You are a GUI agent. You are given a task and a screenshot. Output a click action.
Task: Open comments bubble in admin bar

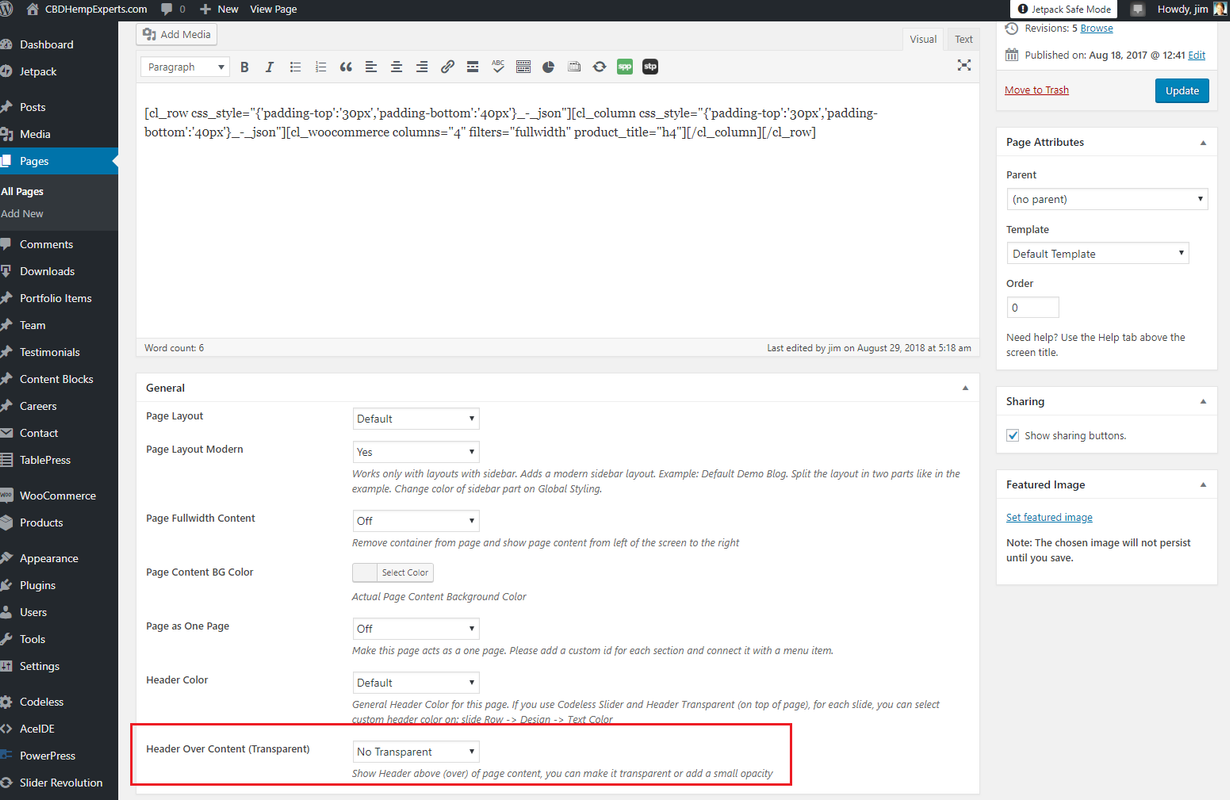coord(173,9)
